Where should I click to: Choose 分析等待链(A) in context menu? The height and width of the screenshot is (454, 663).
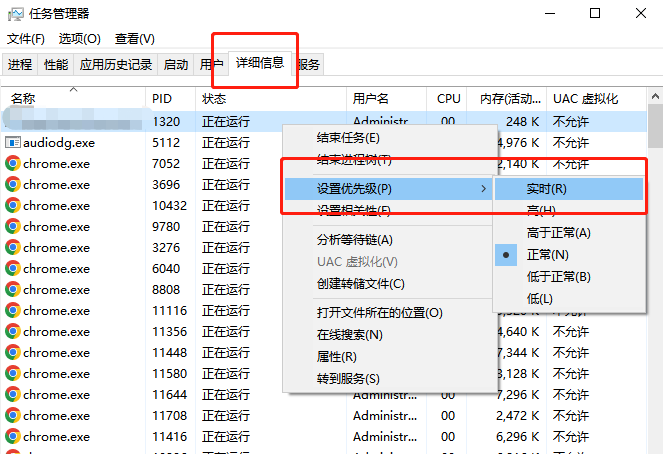(x=390, y=240)
